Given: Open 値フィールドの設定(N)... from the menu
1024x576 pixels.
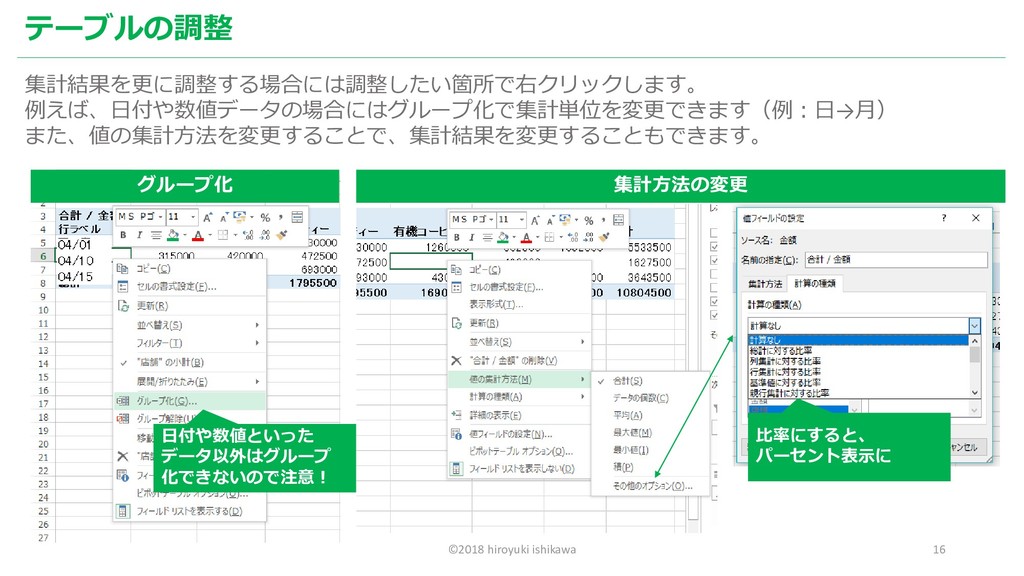Looking at the screenshot, I should tap(520, 434).
